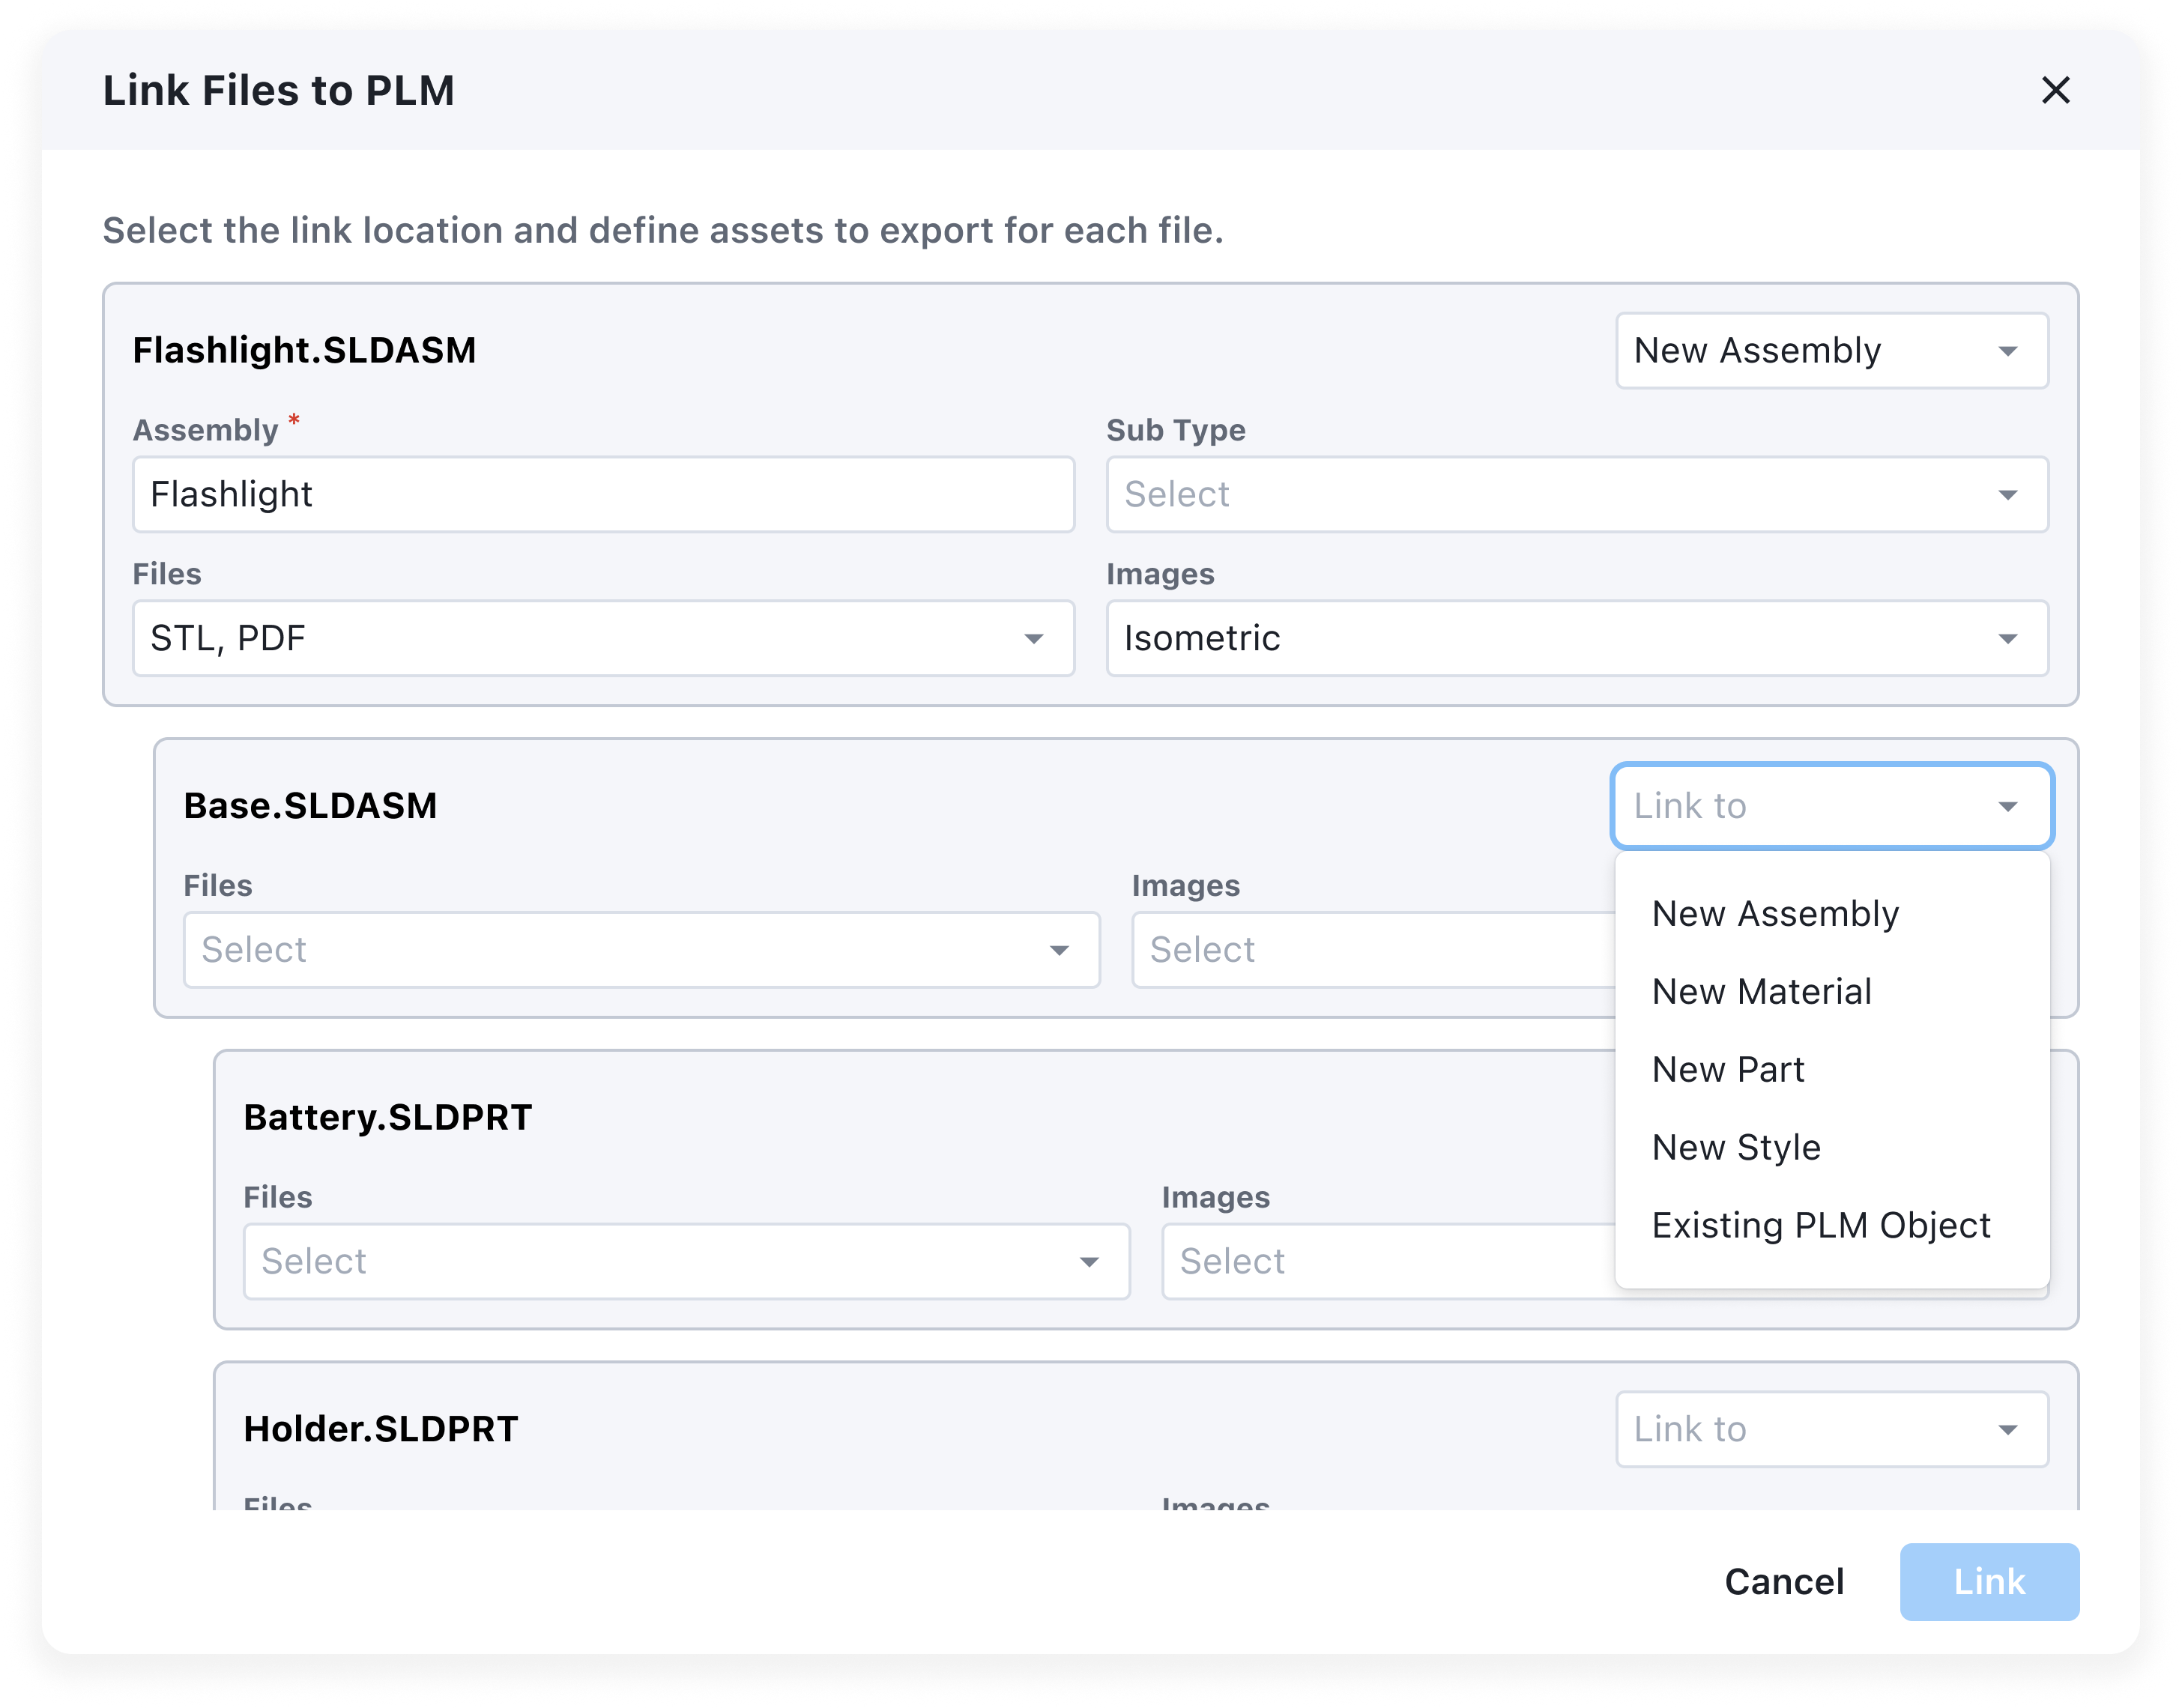Open Files dropdown under Battery.SLDPRT

pyautogui.click(x=686, y=1262)
